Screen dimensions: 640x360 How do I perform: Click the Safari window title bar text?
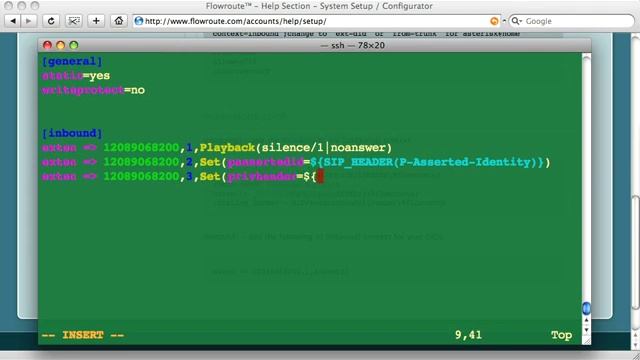tap(319, 6)
